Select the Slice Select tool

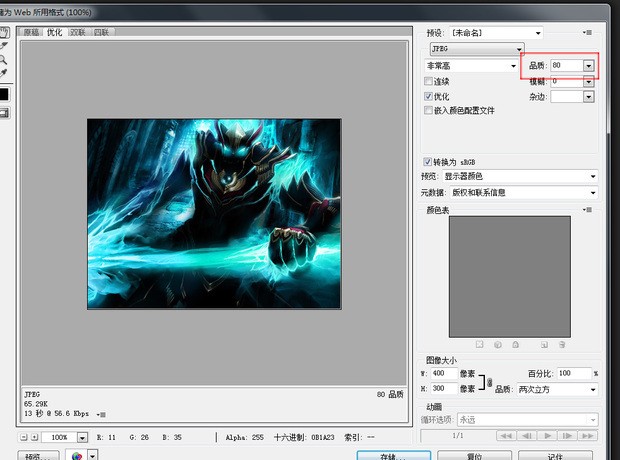coord(4,45)
